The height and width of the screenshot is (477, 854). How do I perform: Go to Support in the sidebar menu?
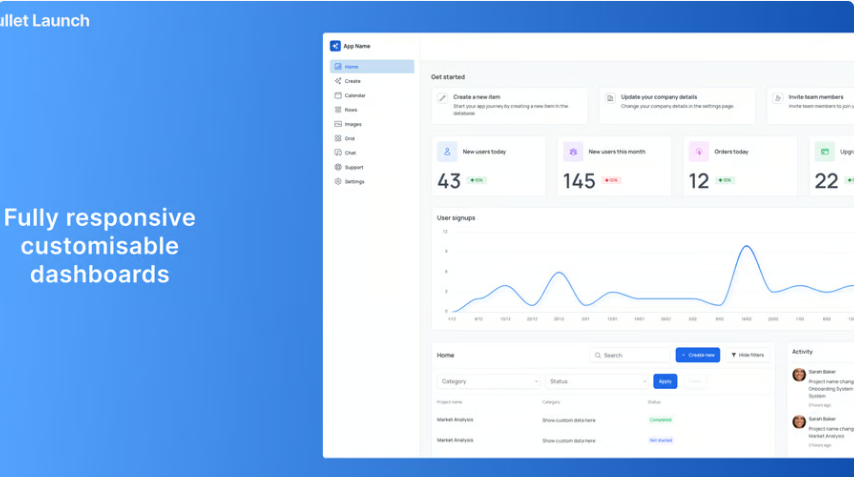tap(353, 167)
